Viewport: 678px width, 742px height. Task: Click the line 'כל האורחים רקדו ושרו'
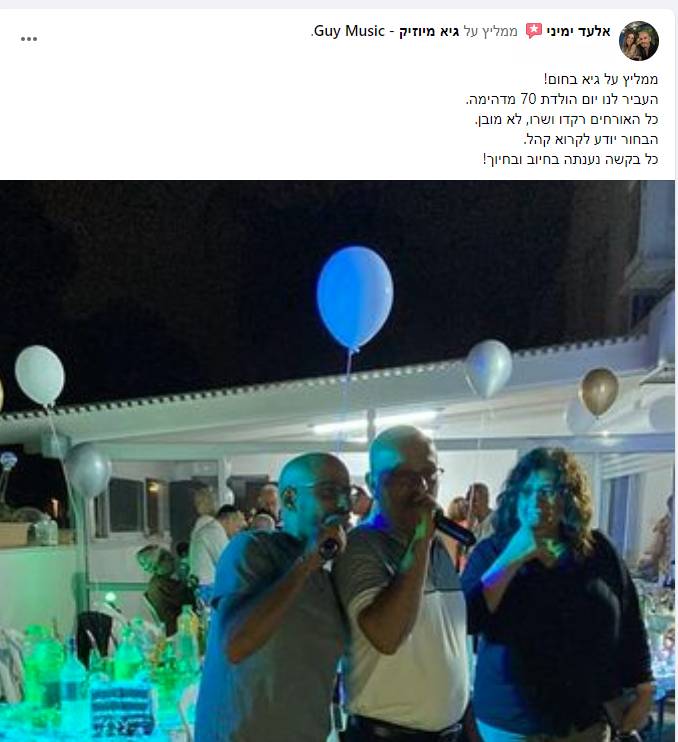tap(566, 119)
